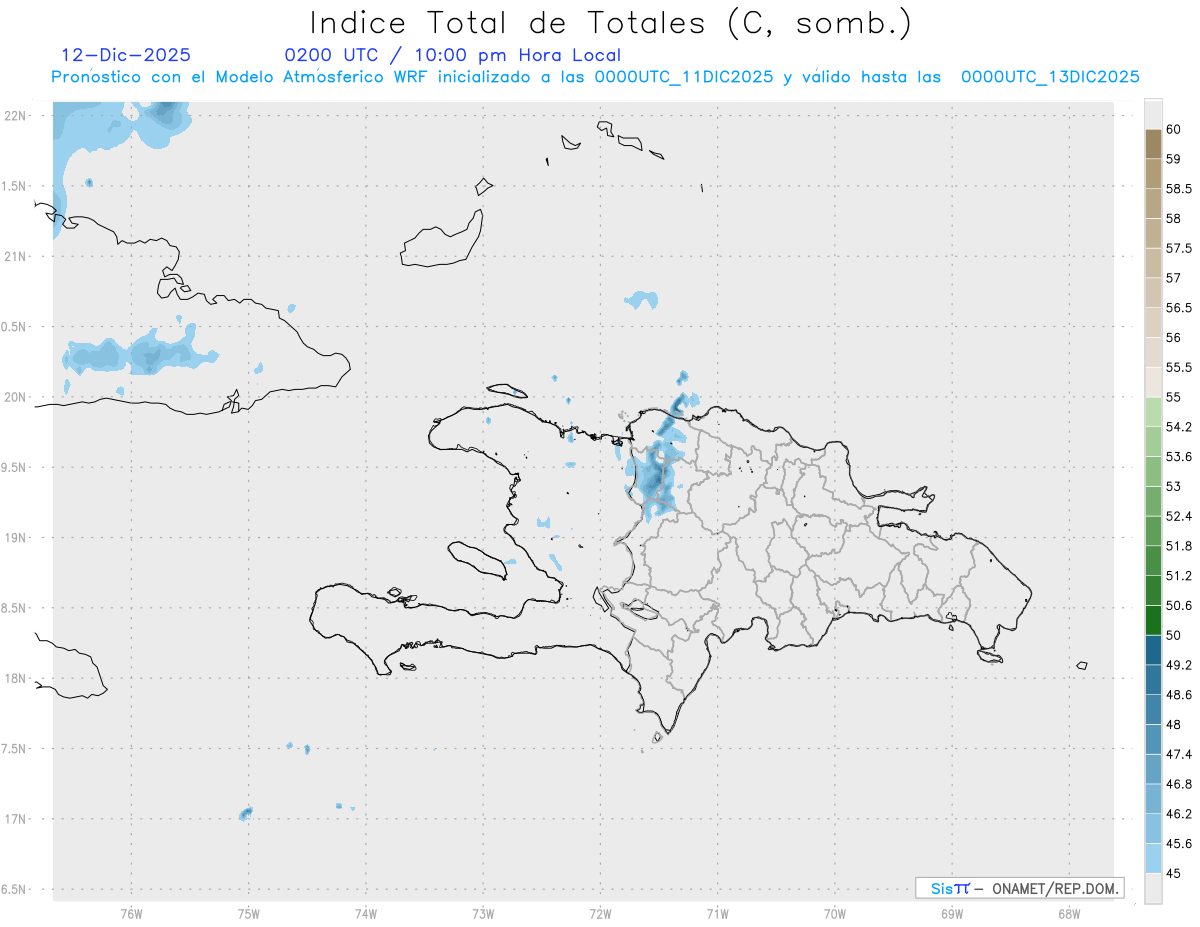Click the colorbar label "60"
The width and height of the screenshot is (1200, 927).
(x=1174, y=130)
